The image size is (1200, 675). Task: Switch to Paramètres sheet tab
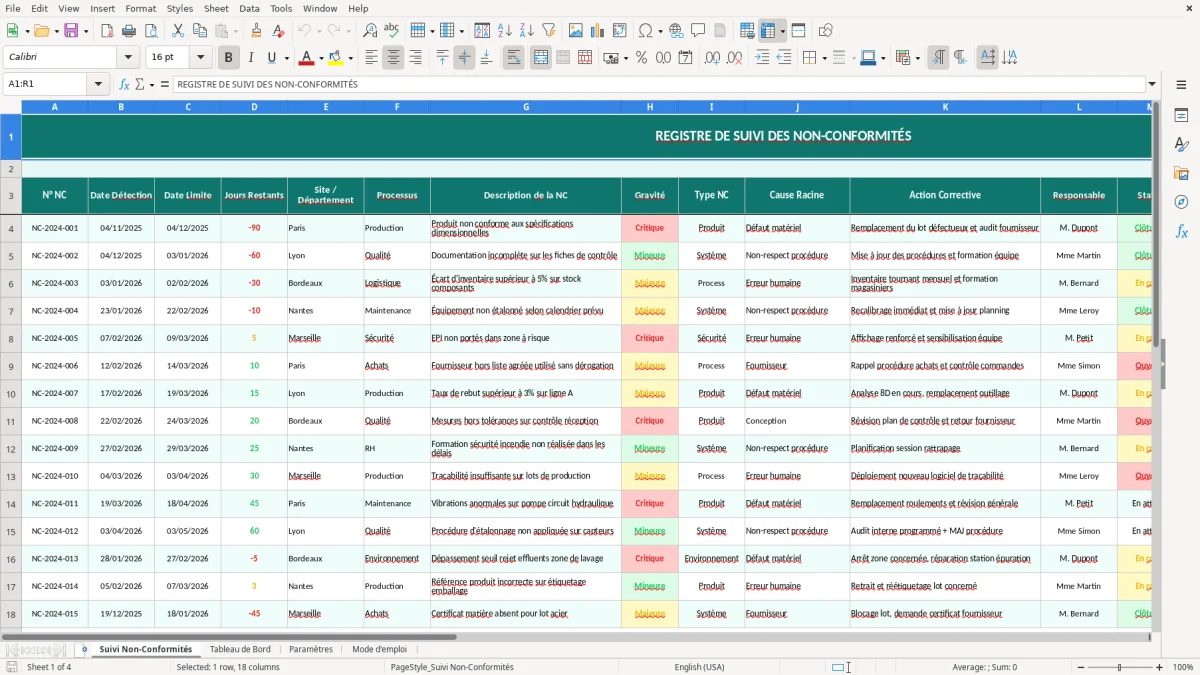pyautogui.click(x=311, y=649)
